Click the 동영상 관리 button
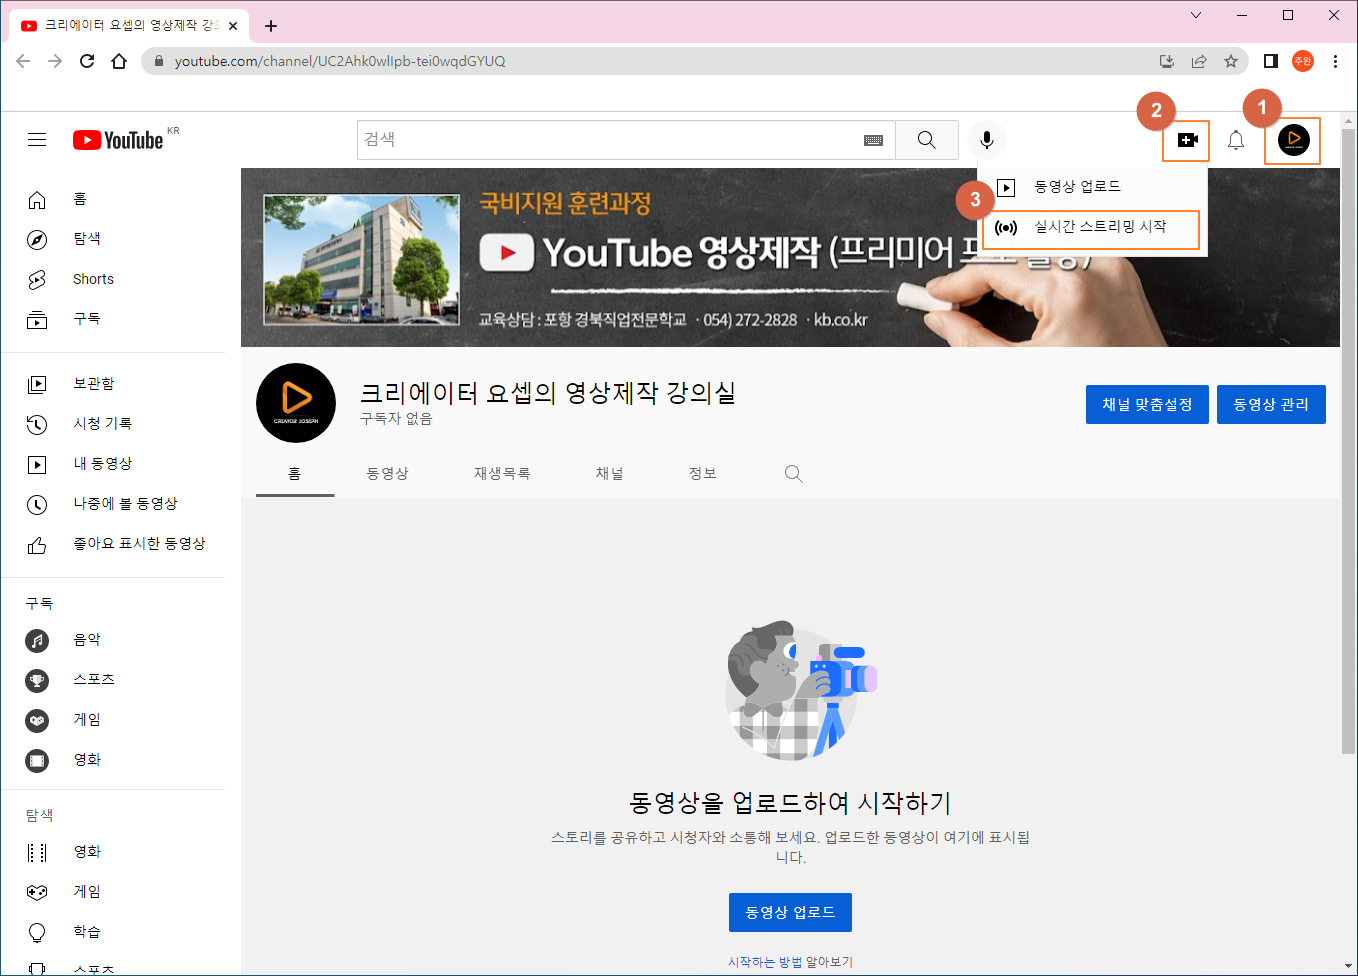Image resolution: width=1358 pixels, height=976 pixels. [1271, 404]
